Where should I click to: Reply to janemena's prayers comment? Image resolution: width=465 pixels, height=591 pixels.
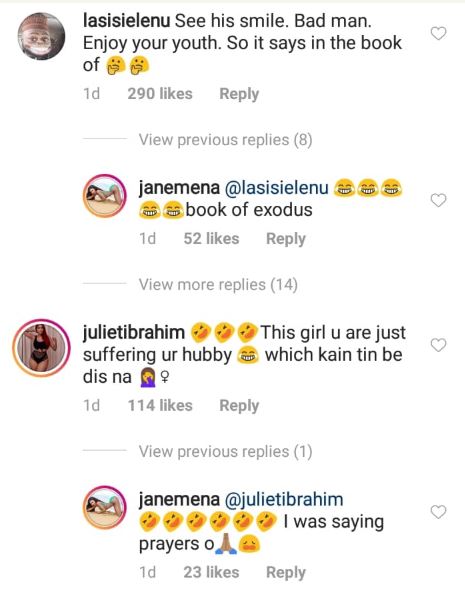pos(286,573)
